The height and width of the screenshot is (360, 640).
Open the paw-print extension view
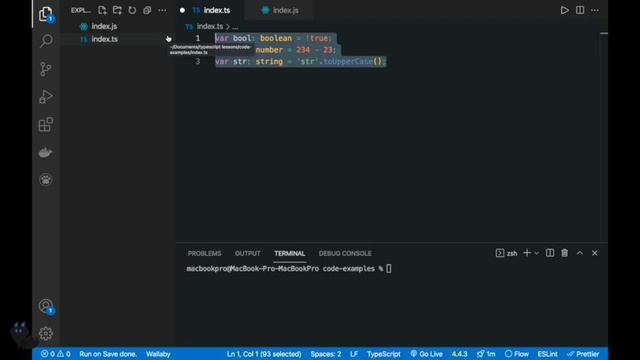point(46,180)
